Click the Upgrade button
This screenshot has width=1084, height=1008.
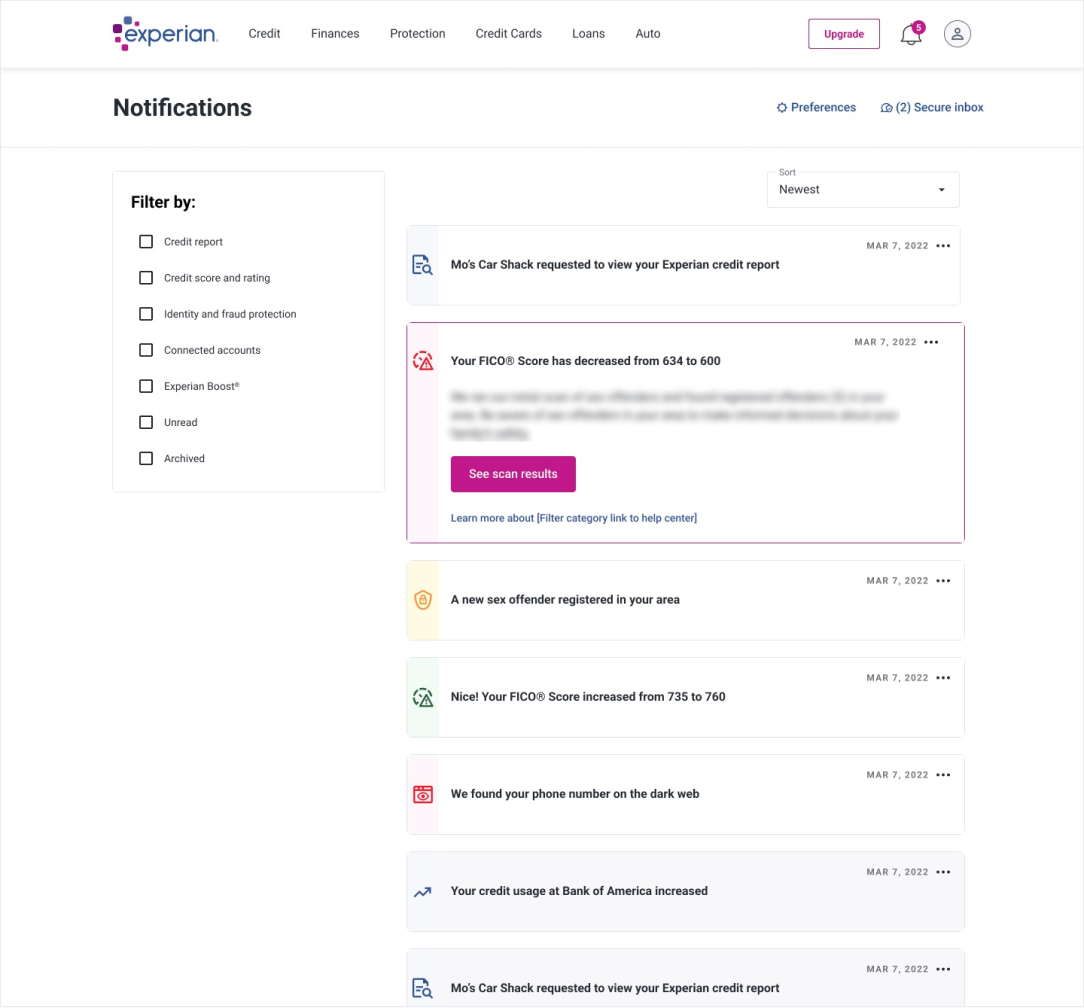click(843, 34)
